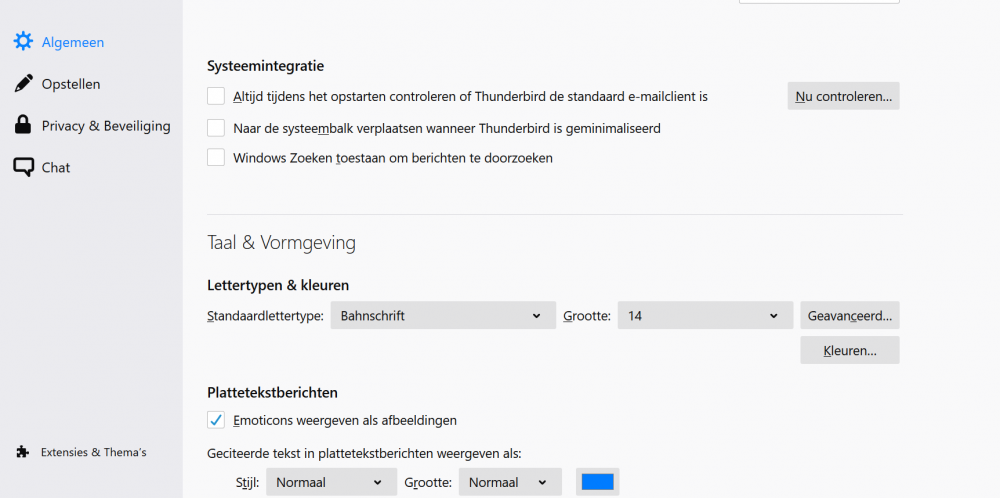1000x498 pixels.
Task: Toggle minimize to system tray checkbox
Action: tap(216, 128)
